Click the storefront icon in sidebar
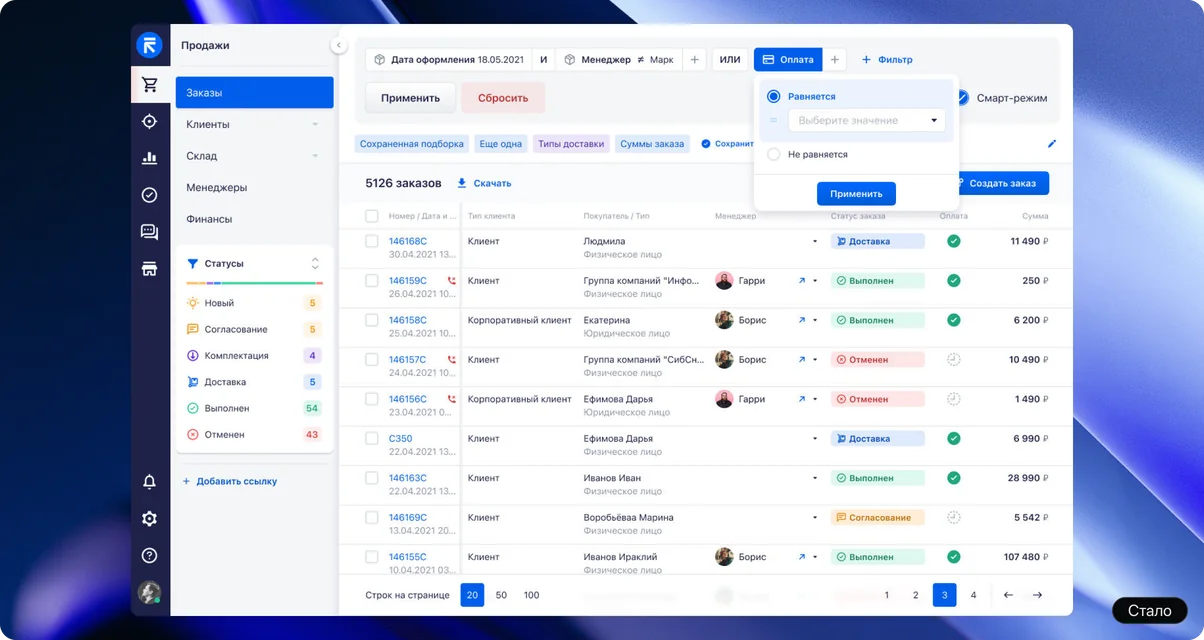 coord(150,268)
